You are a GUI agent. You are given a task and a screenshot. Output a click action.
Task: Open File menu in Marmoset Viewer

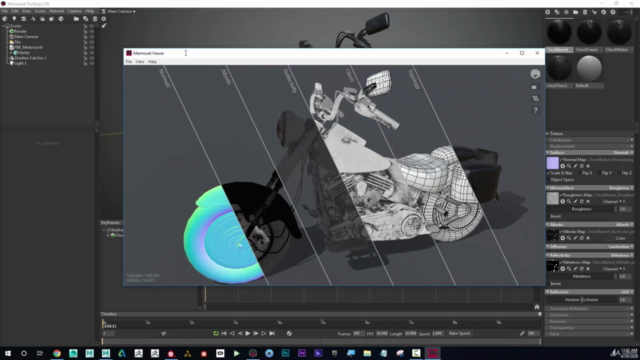point(129,62)
